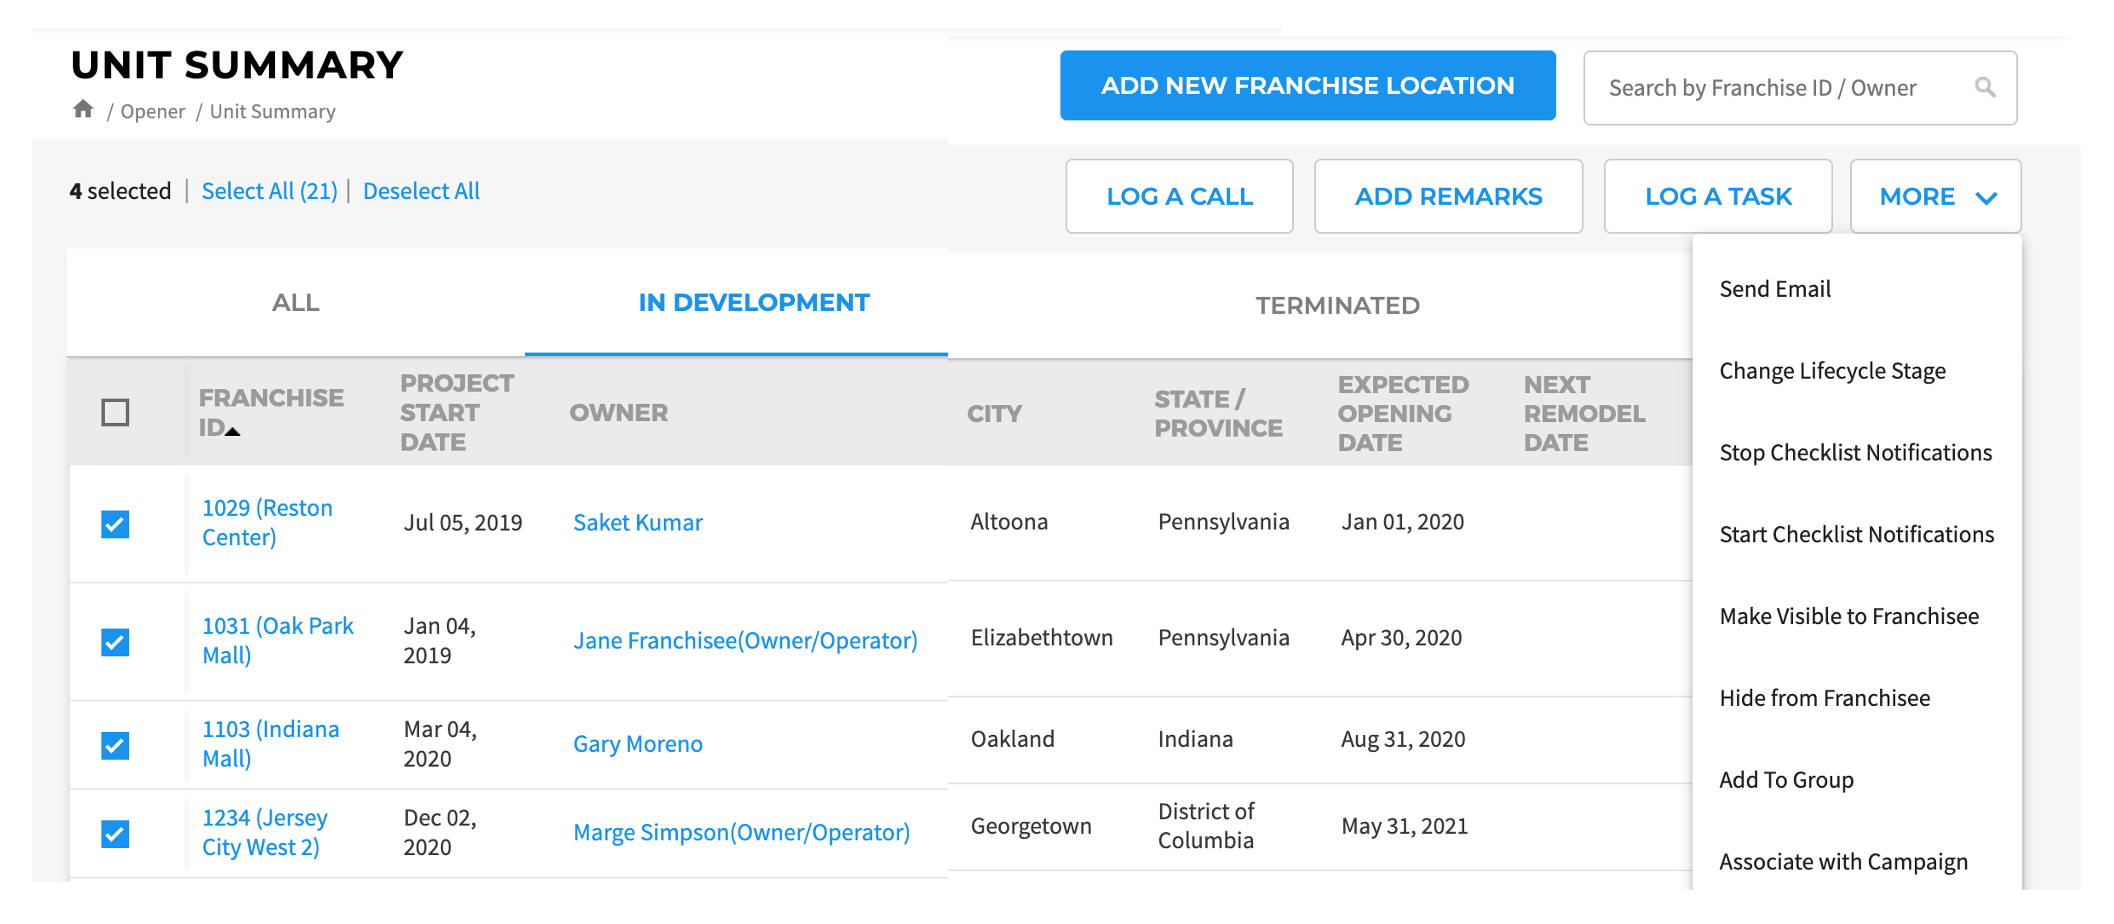Click the home icon in breadcrumb
Viewport: 2114px width, 924px height.
tap(83, 109)
